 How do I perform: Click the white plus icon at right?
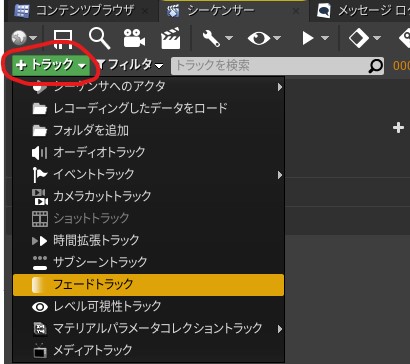[x=398, y=128]
